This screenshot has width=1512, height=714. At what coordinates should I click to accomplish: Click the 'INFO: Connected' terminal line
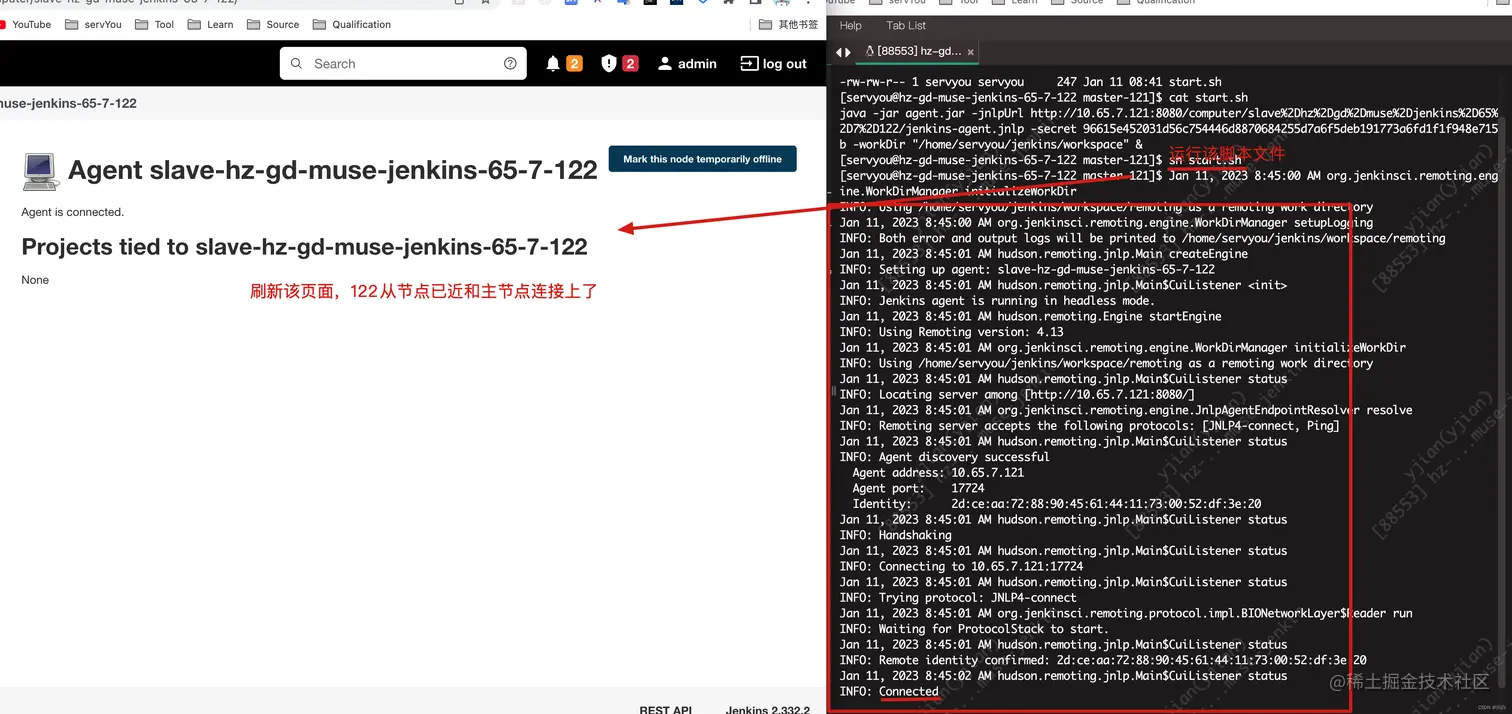point(889,692)
